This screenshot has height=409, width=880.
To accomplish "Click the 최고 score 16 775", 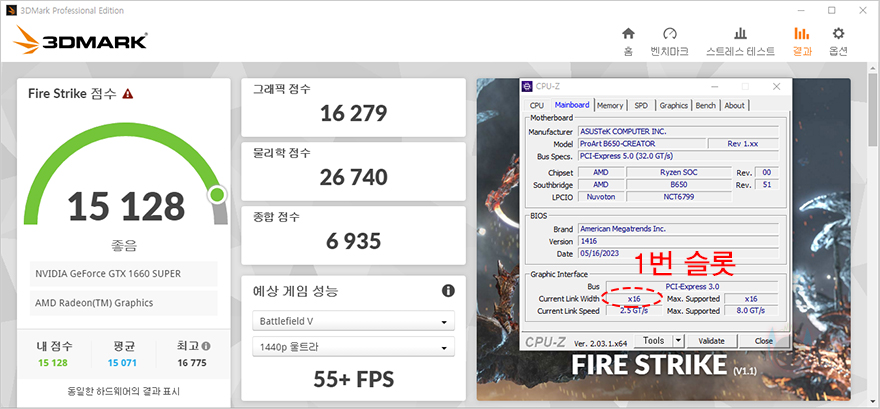I will click(x=192, y=363).
